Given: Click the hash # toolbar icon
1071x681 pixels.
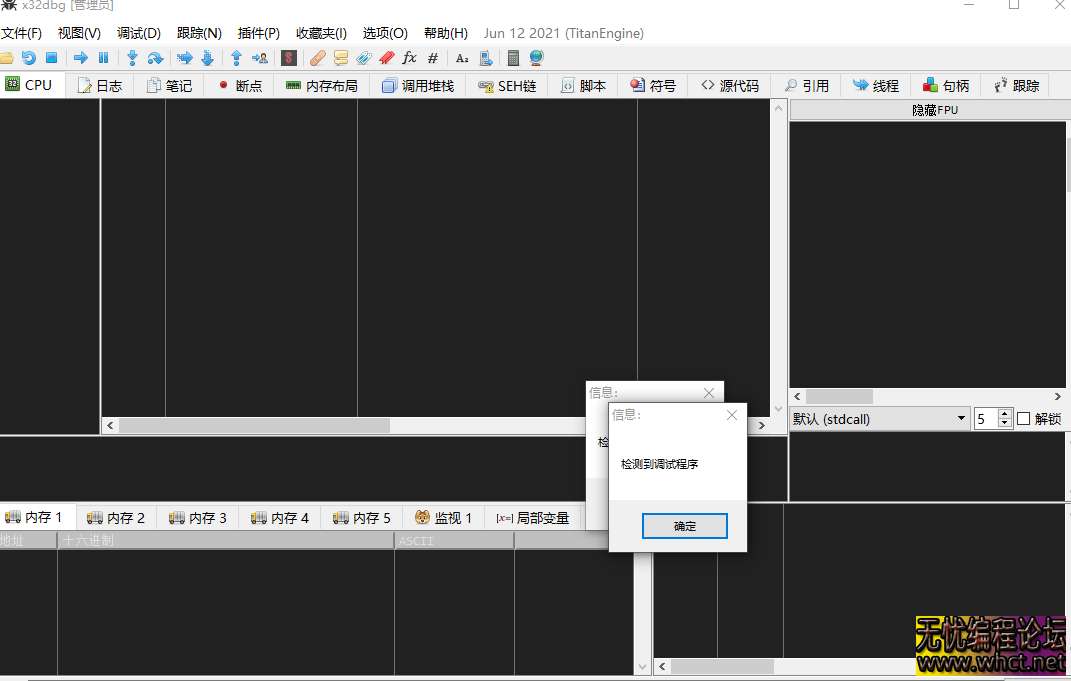Looking at the screenshot, I should (x=433, y=58).
